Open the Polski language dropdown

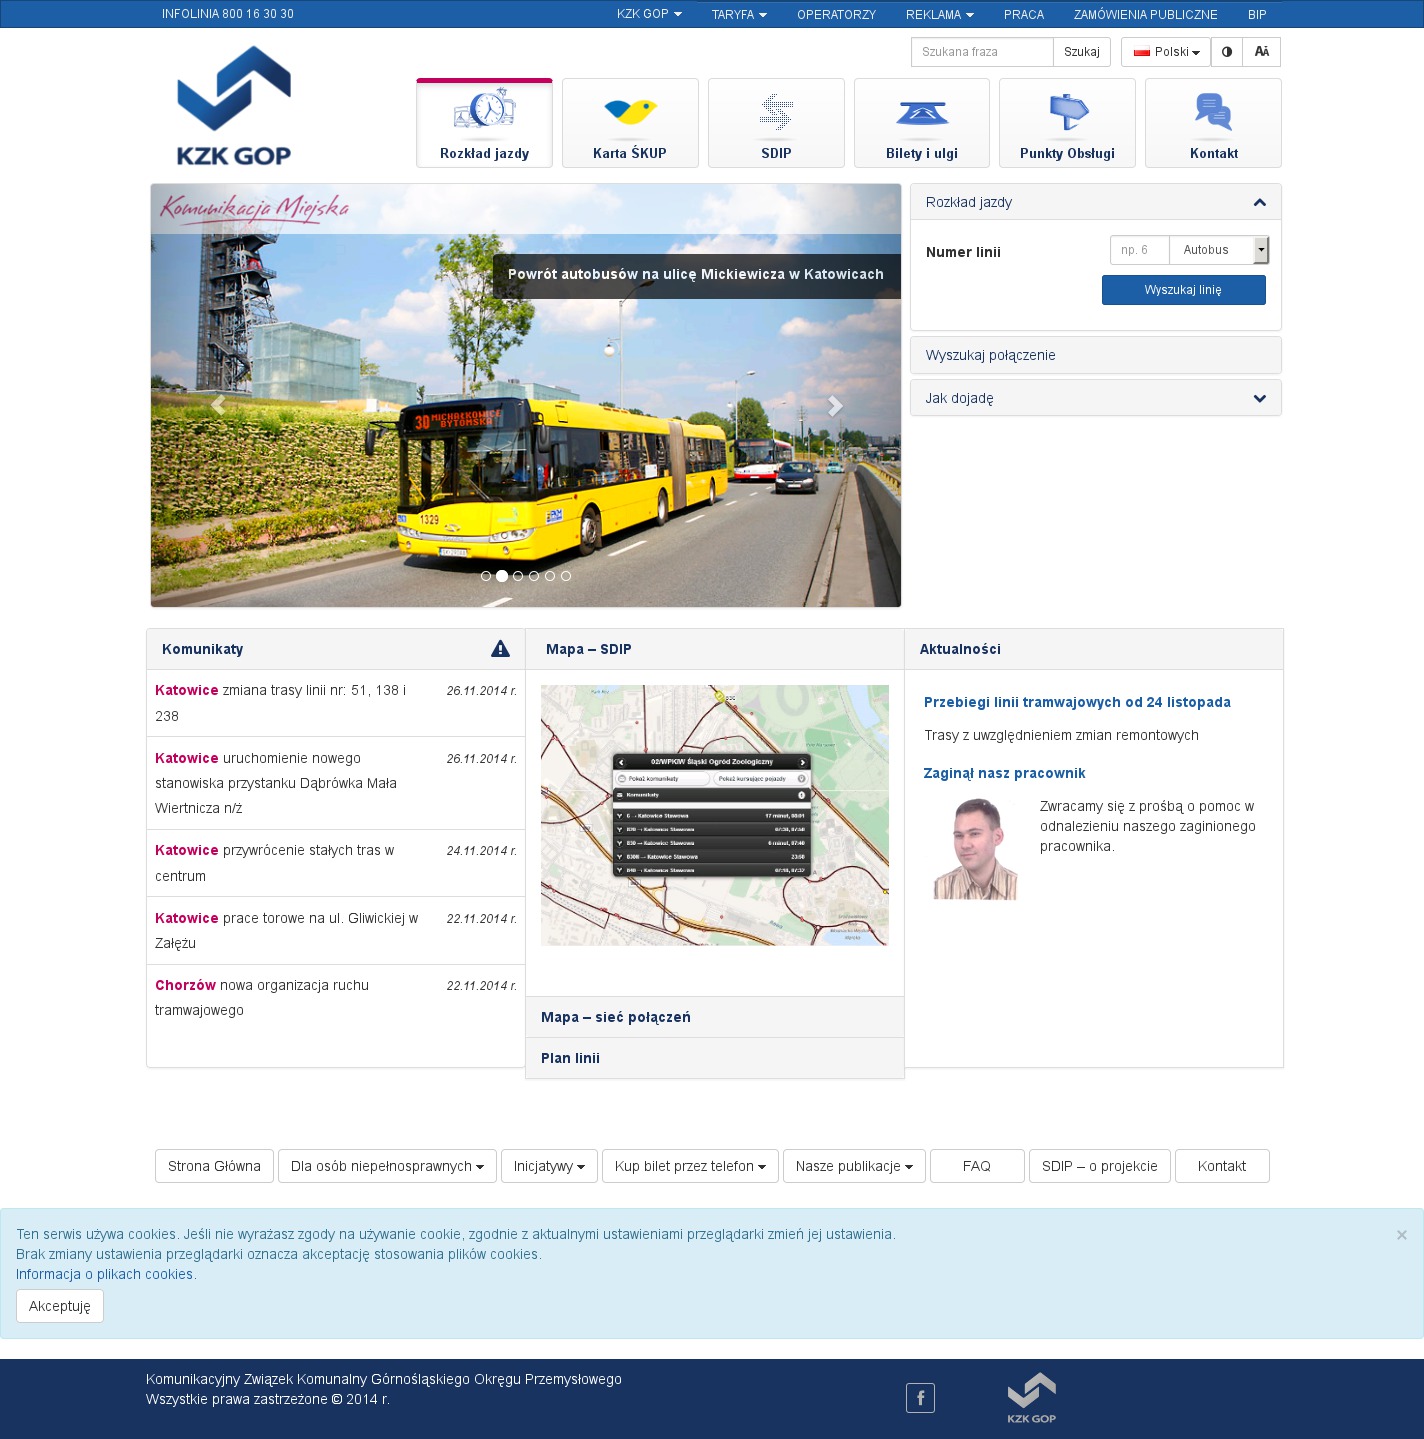(1166, 52)
